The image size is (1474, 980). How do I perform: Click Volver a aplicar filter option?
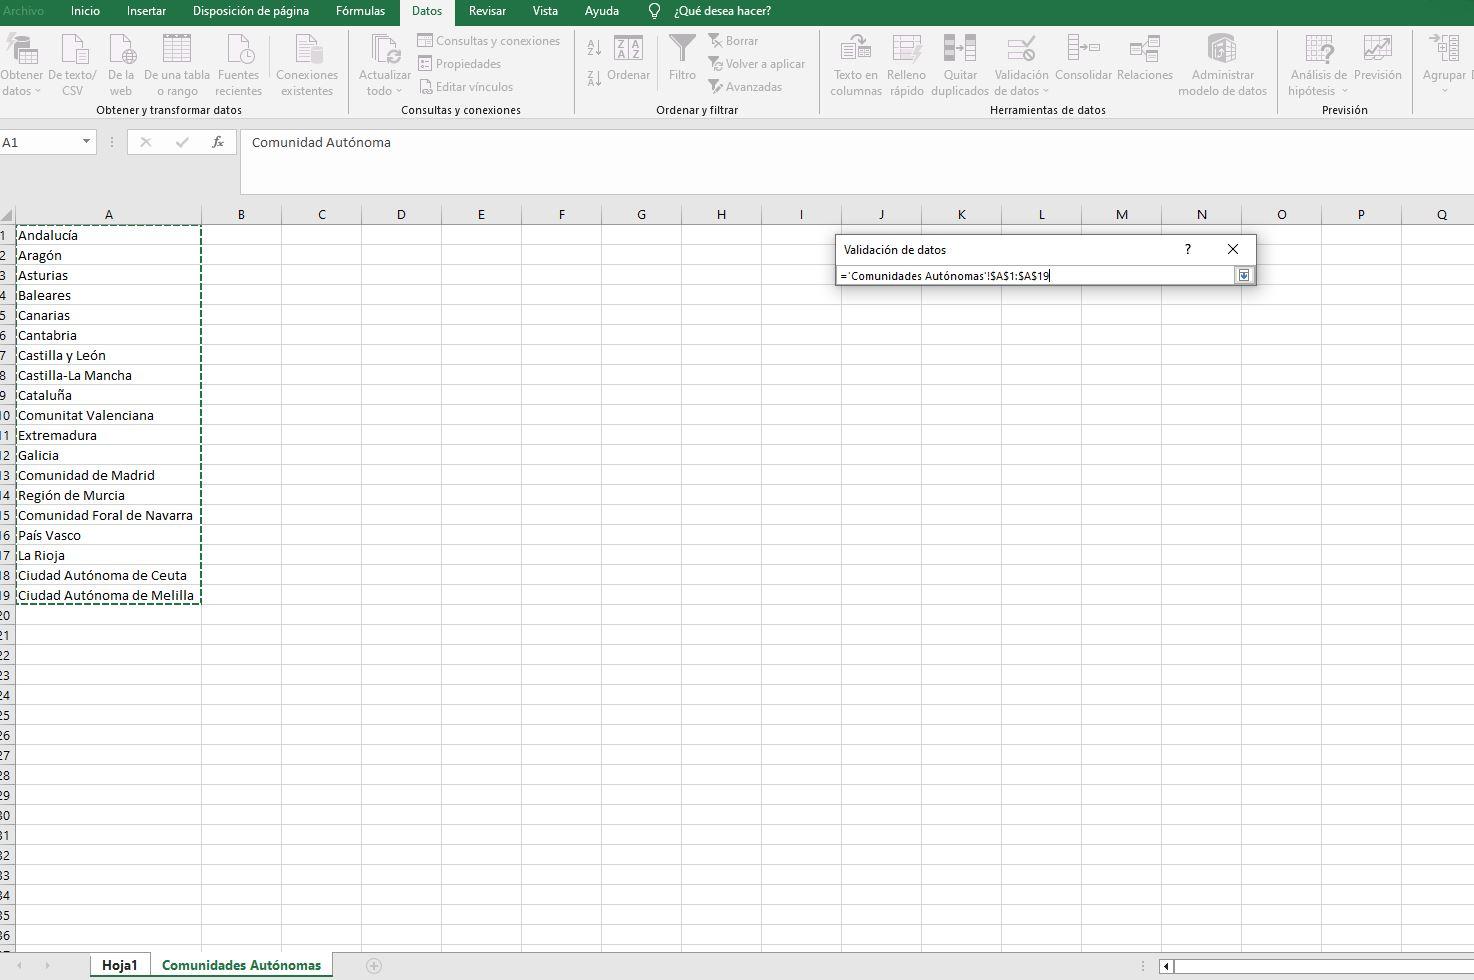tap(758, 63)
